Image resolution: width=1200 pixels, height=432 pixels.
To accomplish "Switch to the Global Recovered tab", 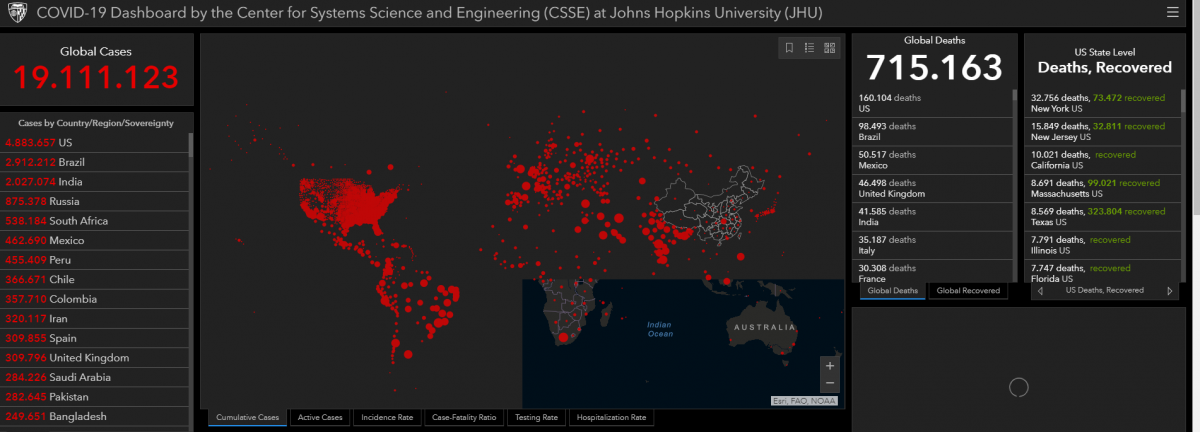I will click(x=967, y=291).
